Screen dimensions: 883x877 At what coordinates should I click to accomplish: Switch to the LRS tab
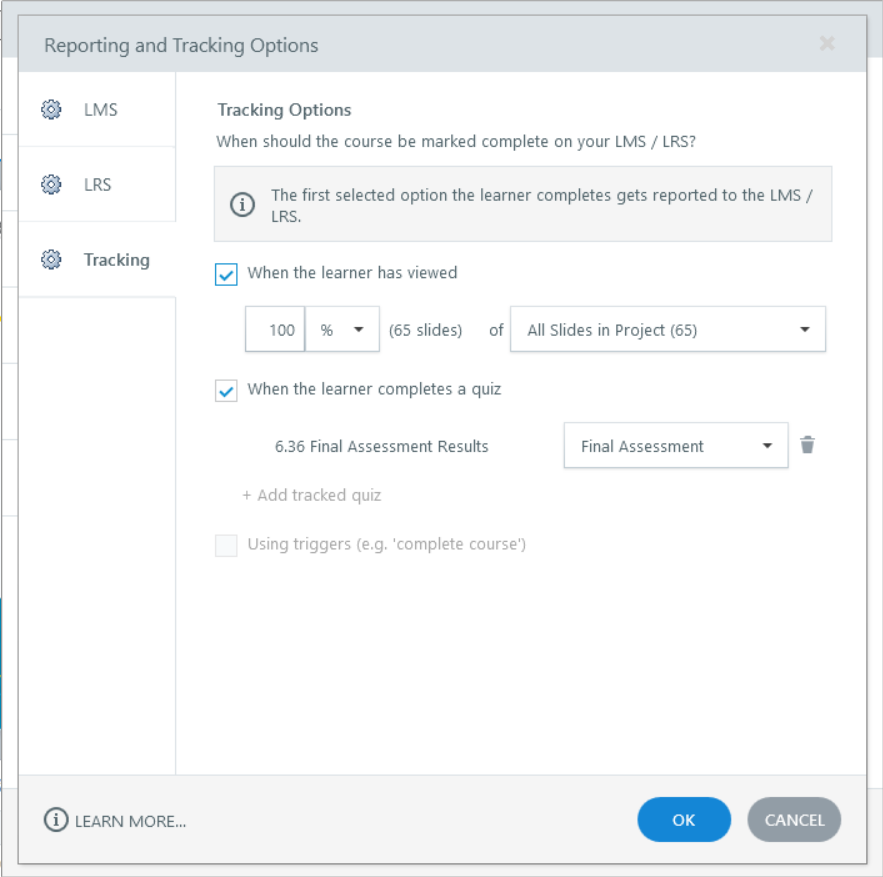click(98, 185)
